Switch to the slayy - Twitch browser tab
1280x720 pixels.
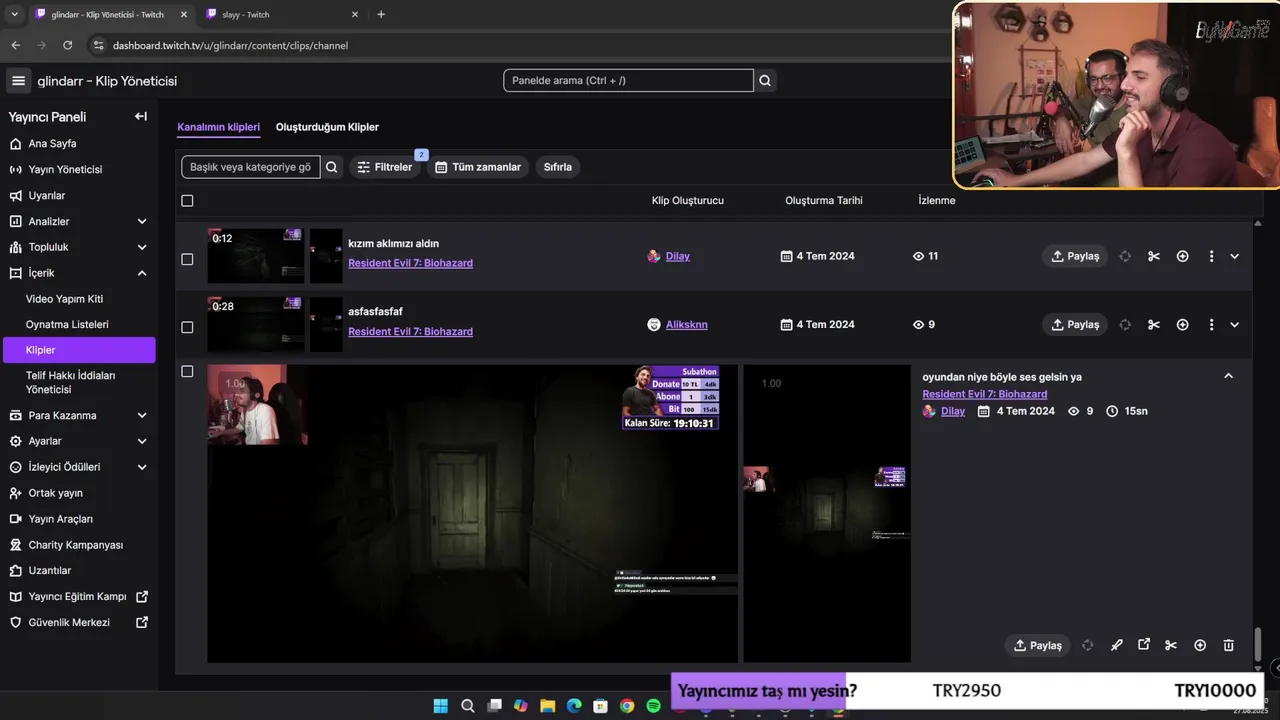point(283,14)
